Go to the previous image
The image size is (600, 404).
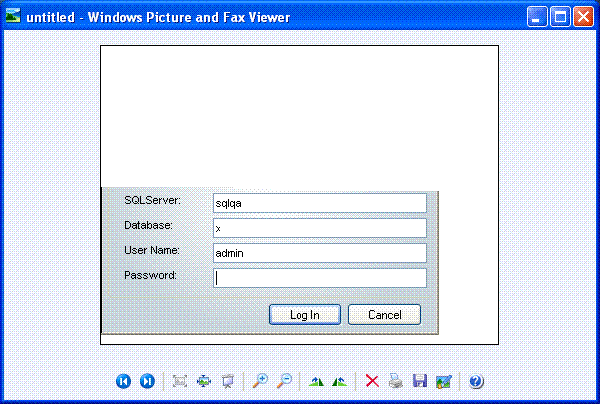tap(123, 381)
